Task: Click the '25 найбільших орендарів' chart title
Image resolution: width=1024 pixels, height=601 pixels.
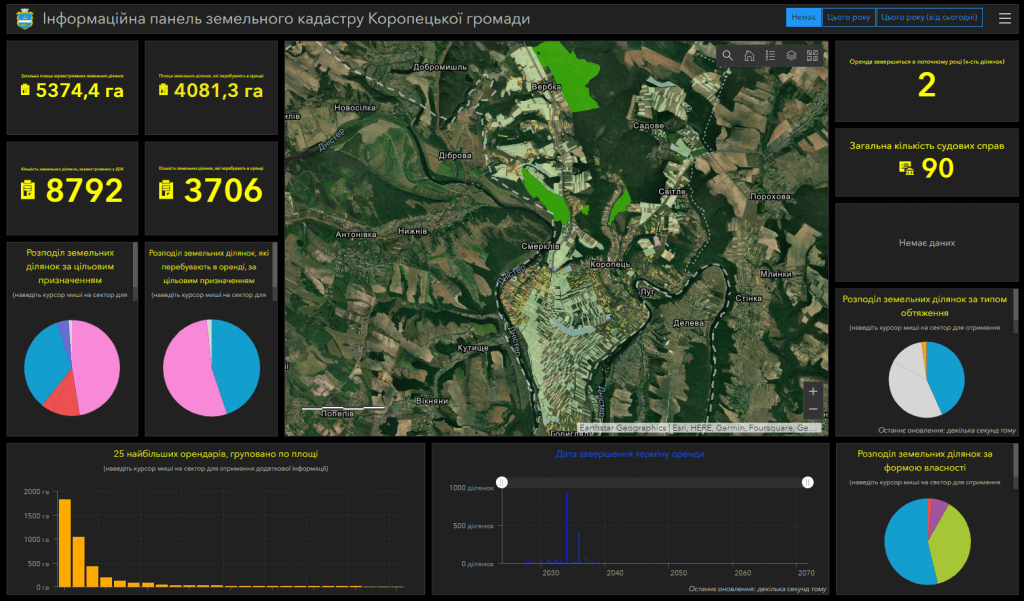Action: coord(216,454)
